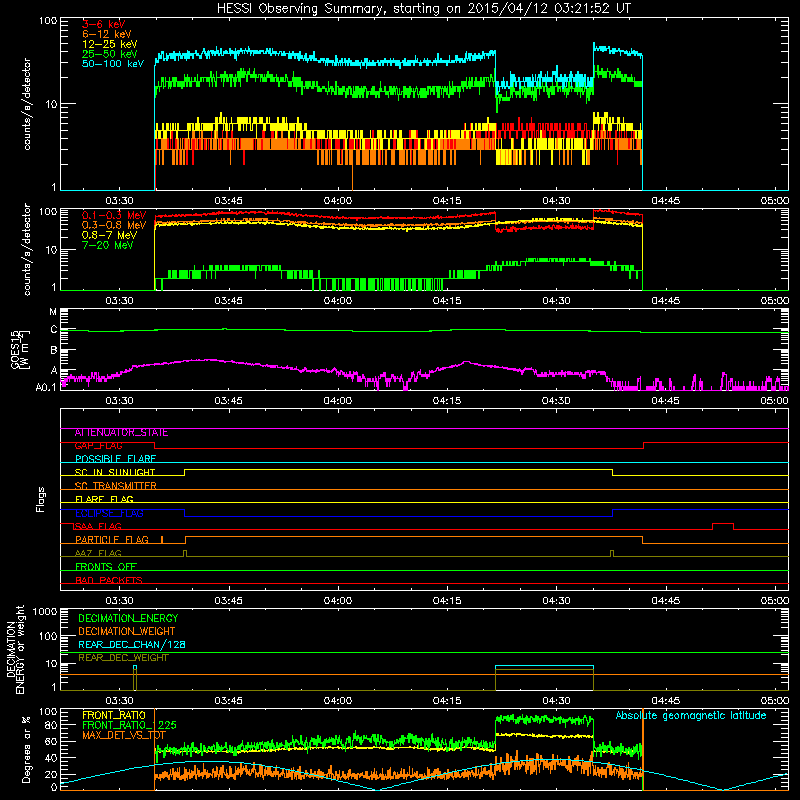
Task: Click the 05:00 tick label under decimation panel
Action: [x=774, y=701]
